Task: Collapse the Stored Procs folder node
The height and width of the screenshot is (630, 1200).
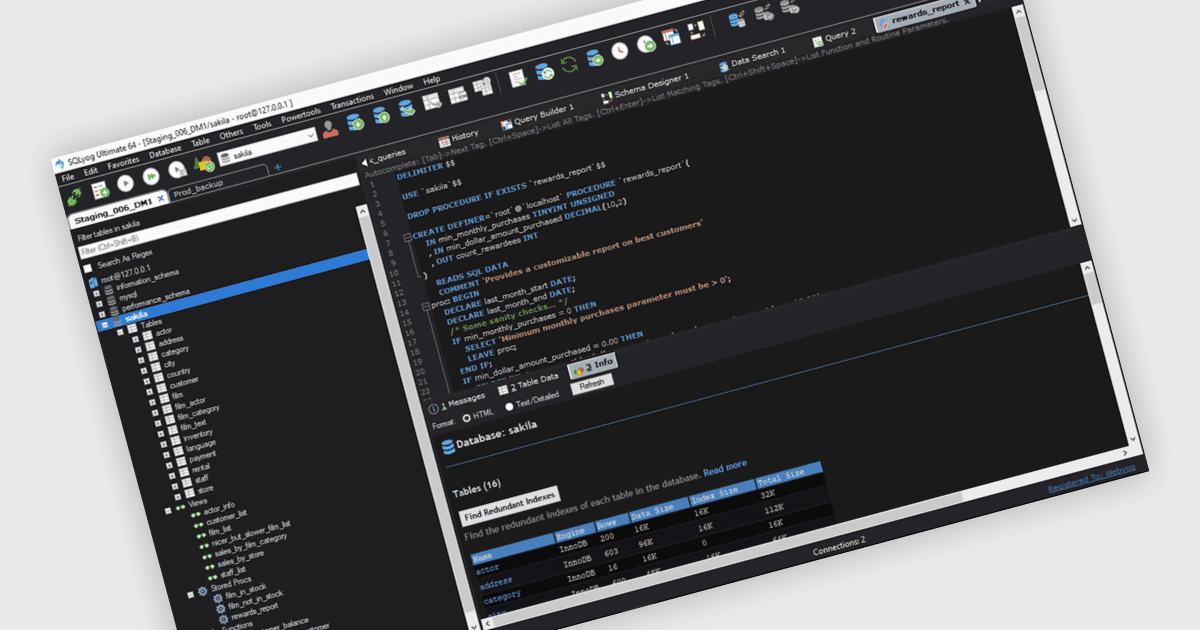Action: click(x=190, y=594)
